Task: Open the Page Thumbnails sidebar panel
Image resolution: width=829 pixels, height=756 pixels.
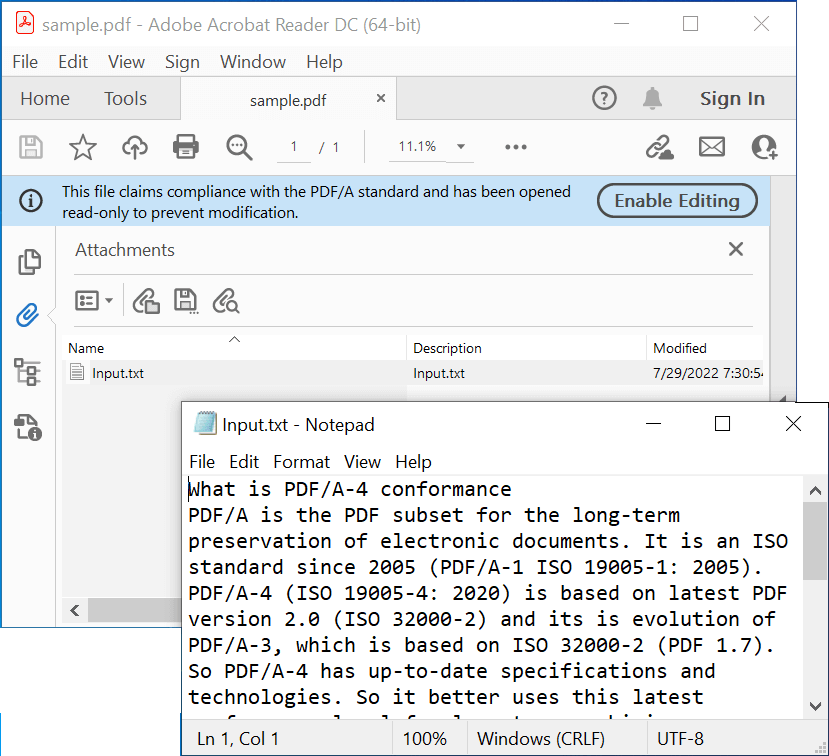Action: click(x=29, y=262)
